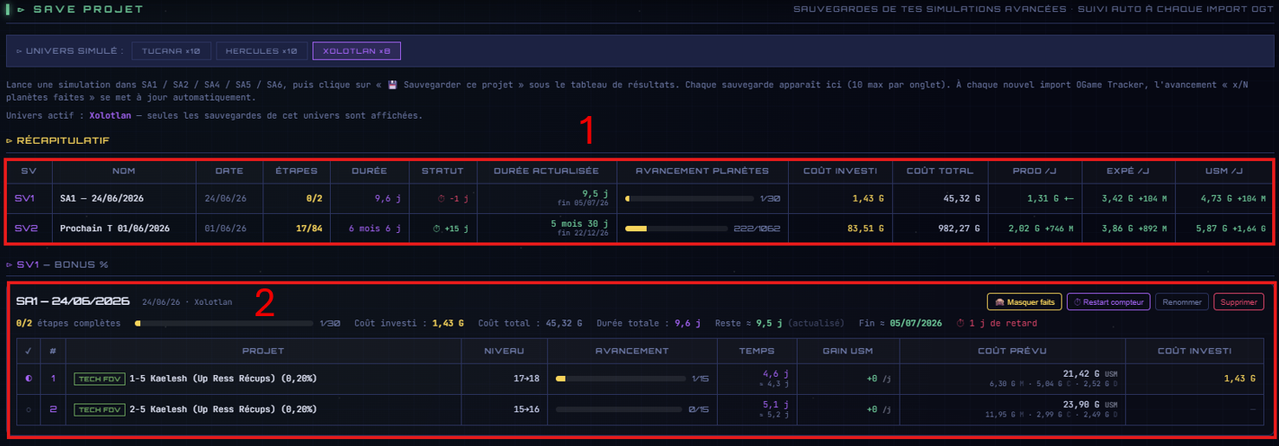
Task: Click the TECH FDV tag on 2-5 Kaelesh
Action: pyautogui.click(x=98, y=410)
